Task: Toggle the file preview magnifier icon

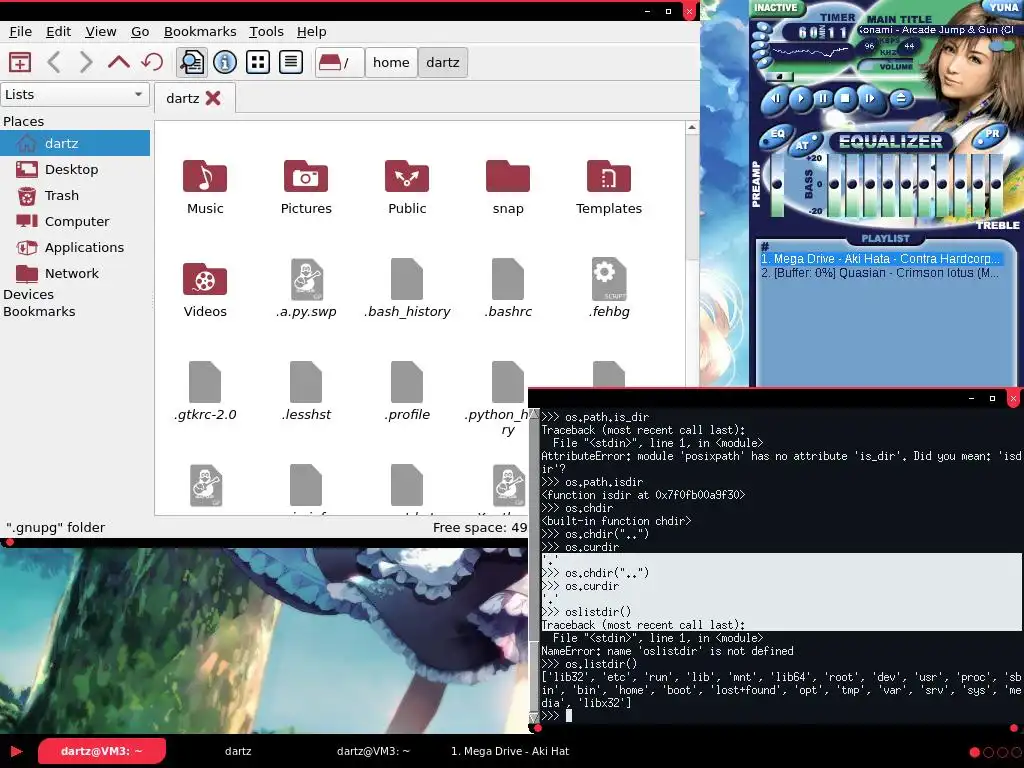Action: point(191,62)
